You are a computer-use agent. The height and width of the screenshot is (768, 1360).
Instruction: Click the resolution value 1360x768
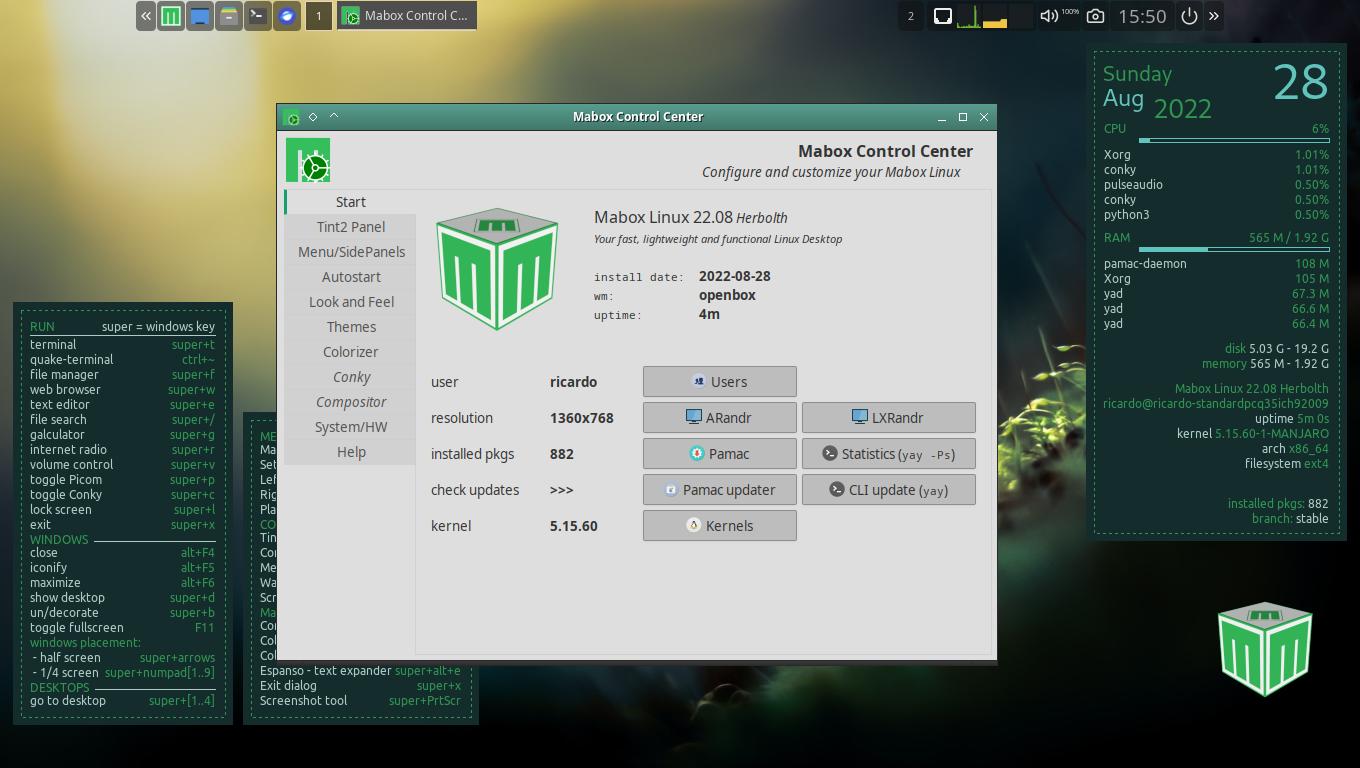point(581,418)
